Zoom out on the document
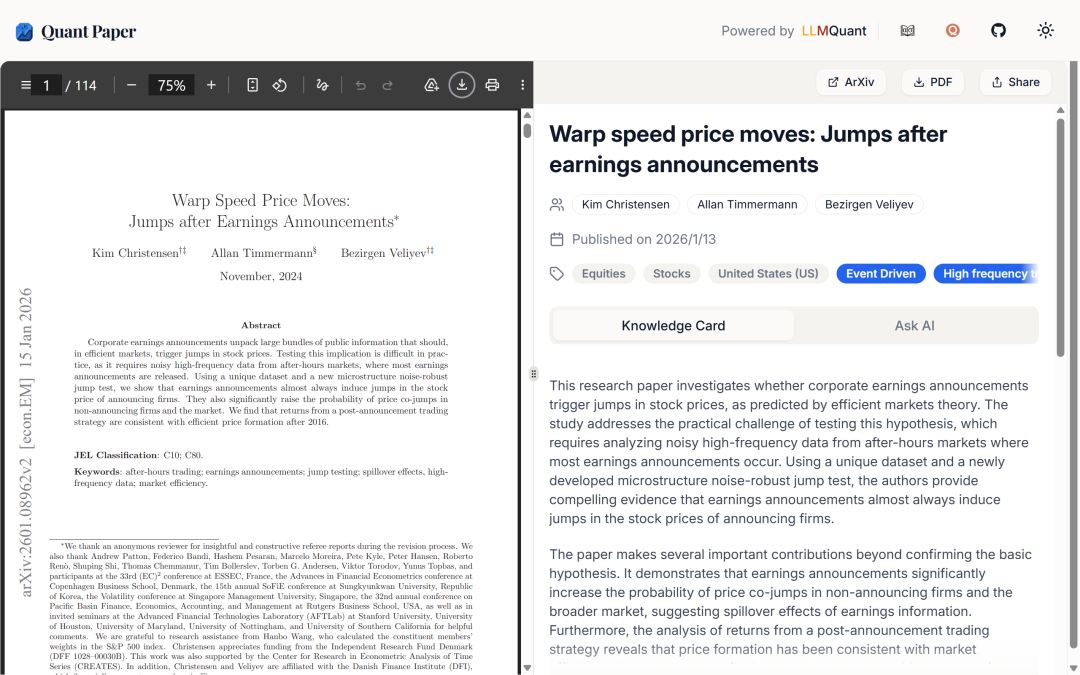The image size is (1080, 675). pyautogui.click(x=131, y=84)
